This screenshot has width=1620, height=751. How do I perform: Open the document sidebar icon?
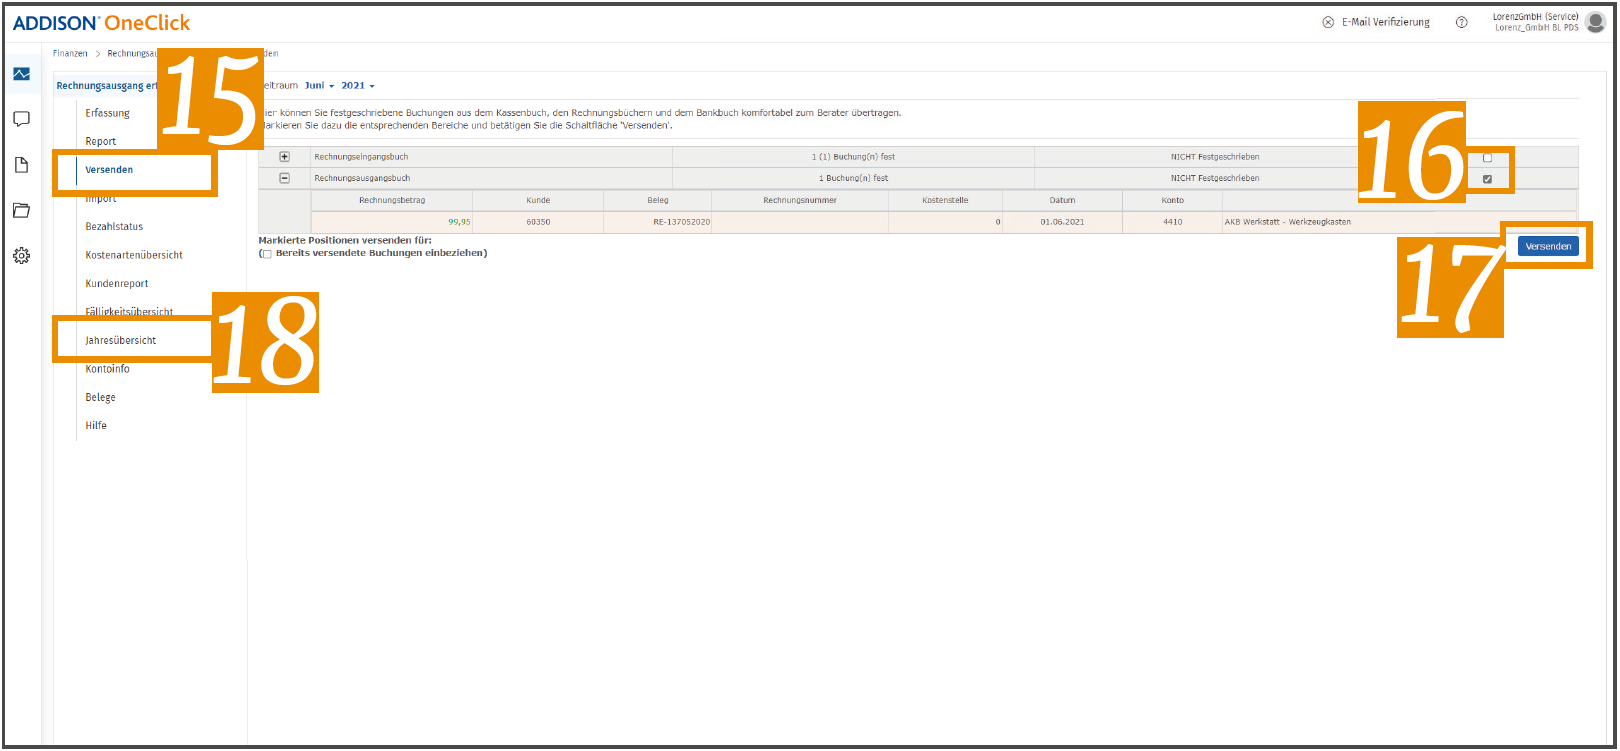21,165
